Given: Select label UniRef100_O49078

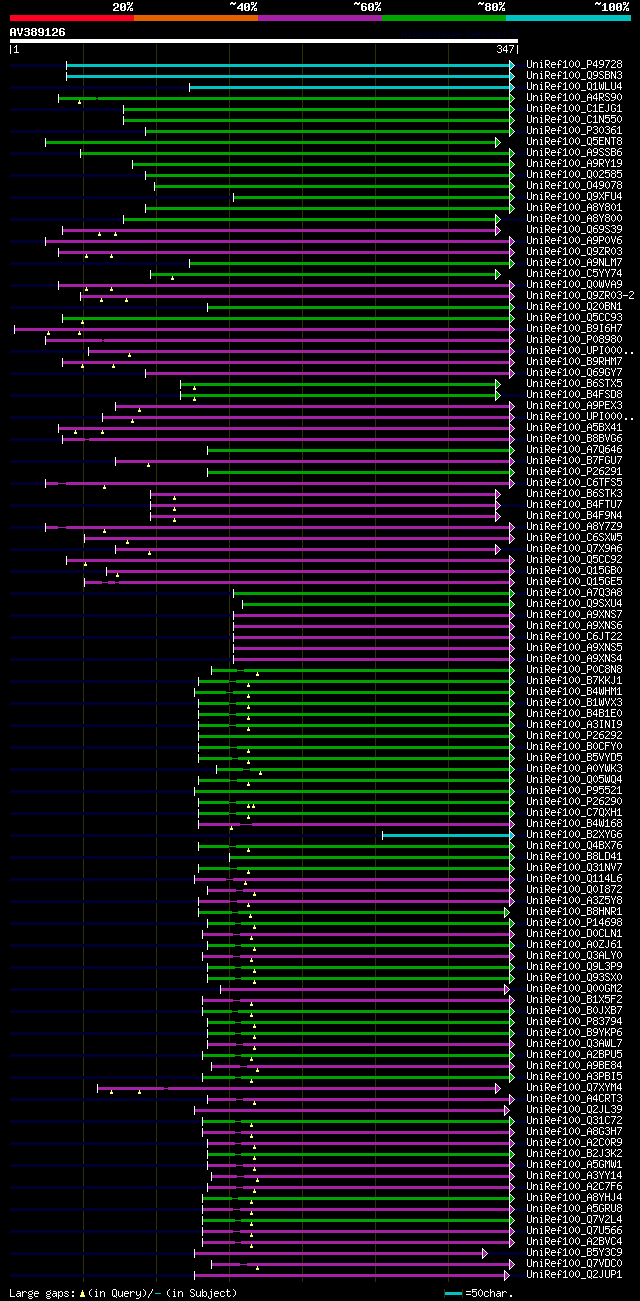Looking at the screenshot, I should (x=574, y=186).
